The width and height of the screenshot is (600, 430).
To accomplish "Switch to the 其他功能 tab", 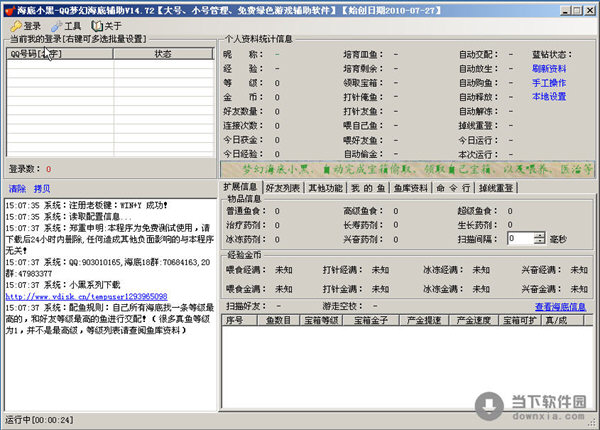I will point(326,187).
